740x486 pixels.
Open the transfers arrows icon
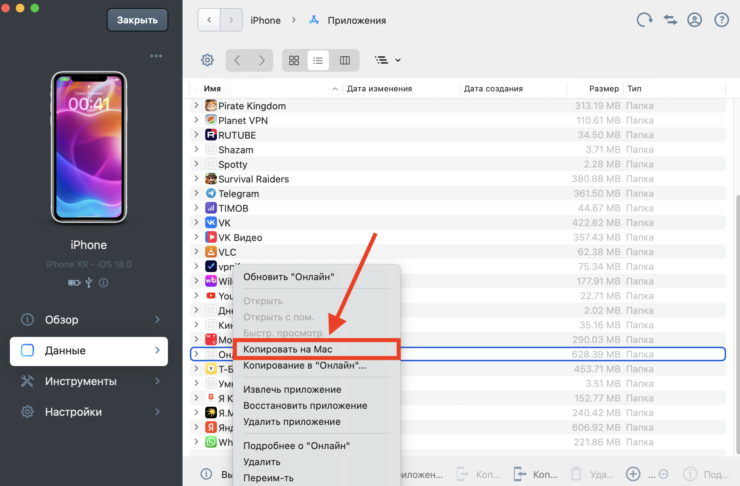click(670, 20)
